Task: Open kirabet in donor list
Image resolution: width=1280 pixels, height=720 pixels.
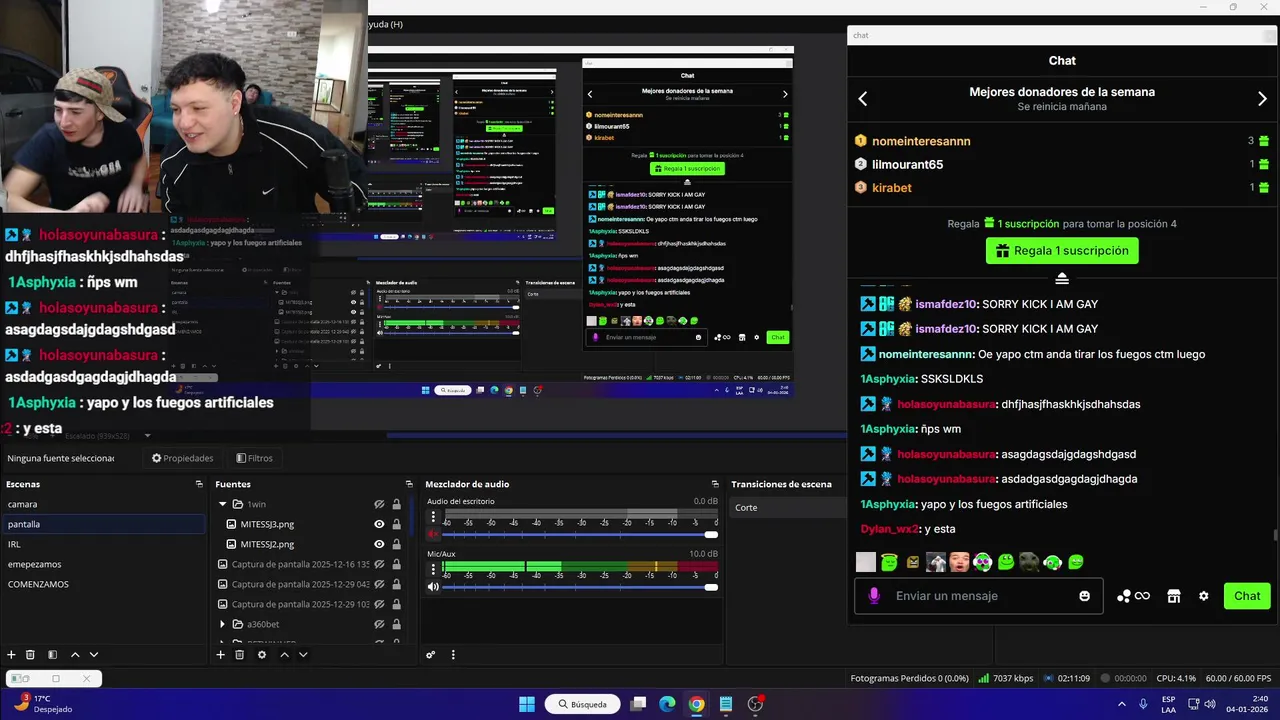Action: point(892,187)
